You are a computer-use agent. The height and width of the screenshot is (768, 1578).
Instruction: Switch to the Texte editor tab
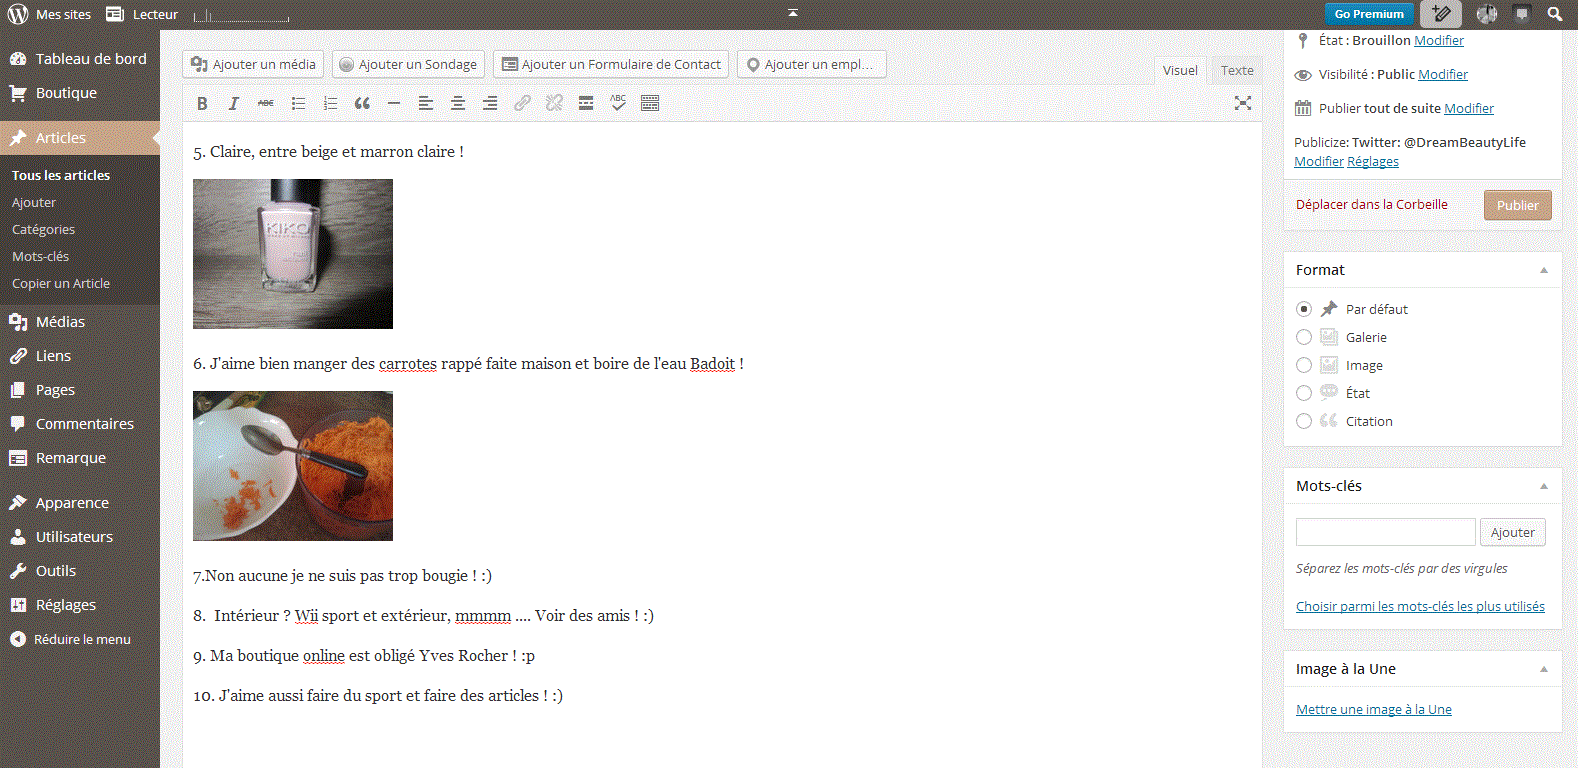click(x=1236, y=70)
